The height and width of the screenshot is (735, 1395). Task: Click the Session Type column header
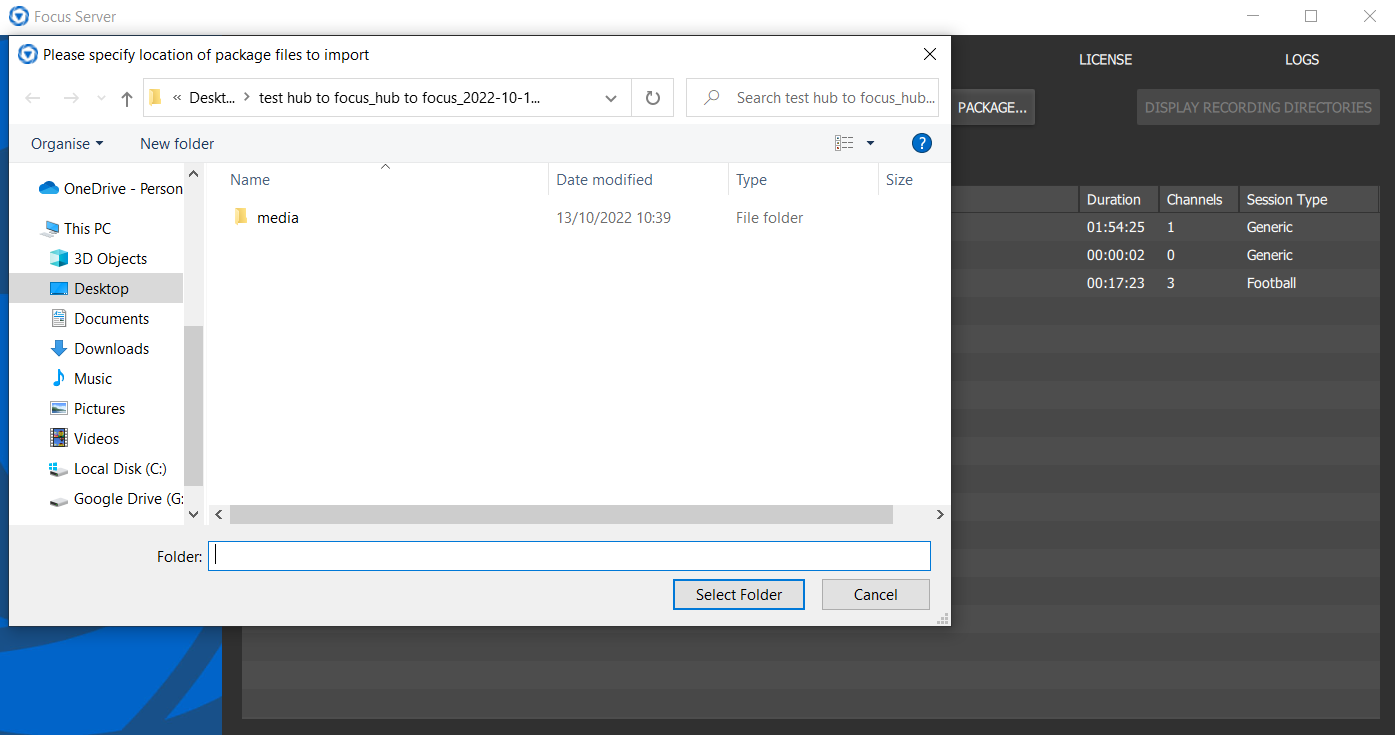tap(1309, 199)
